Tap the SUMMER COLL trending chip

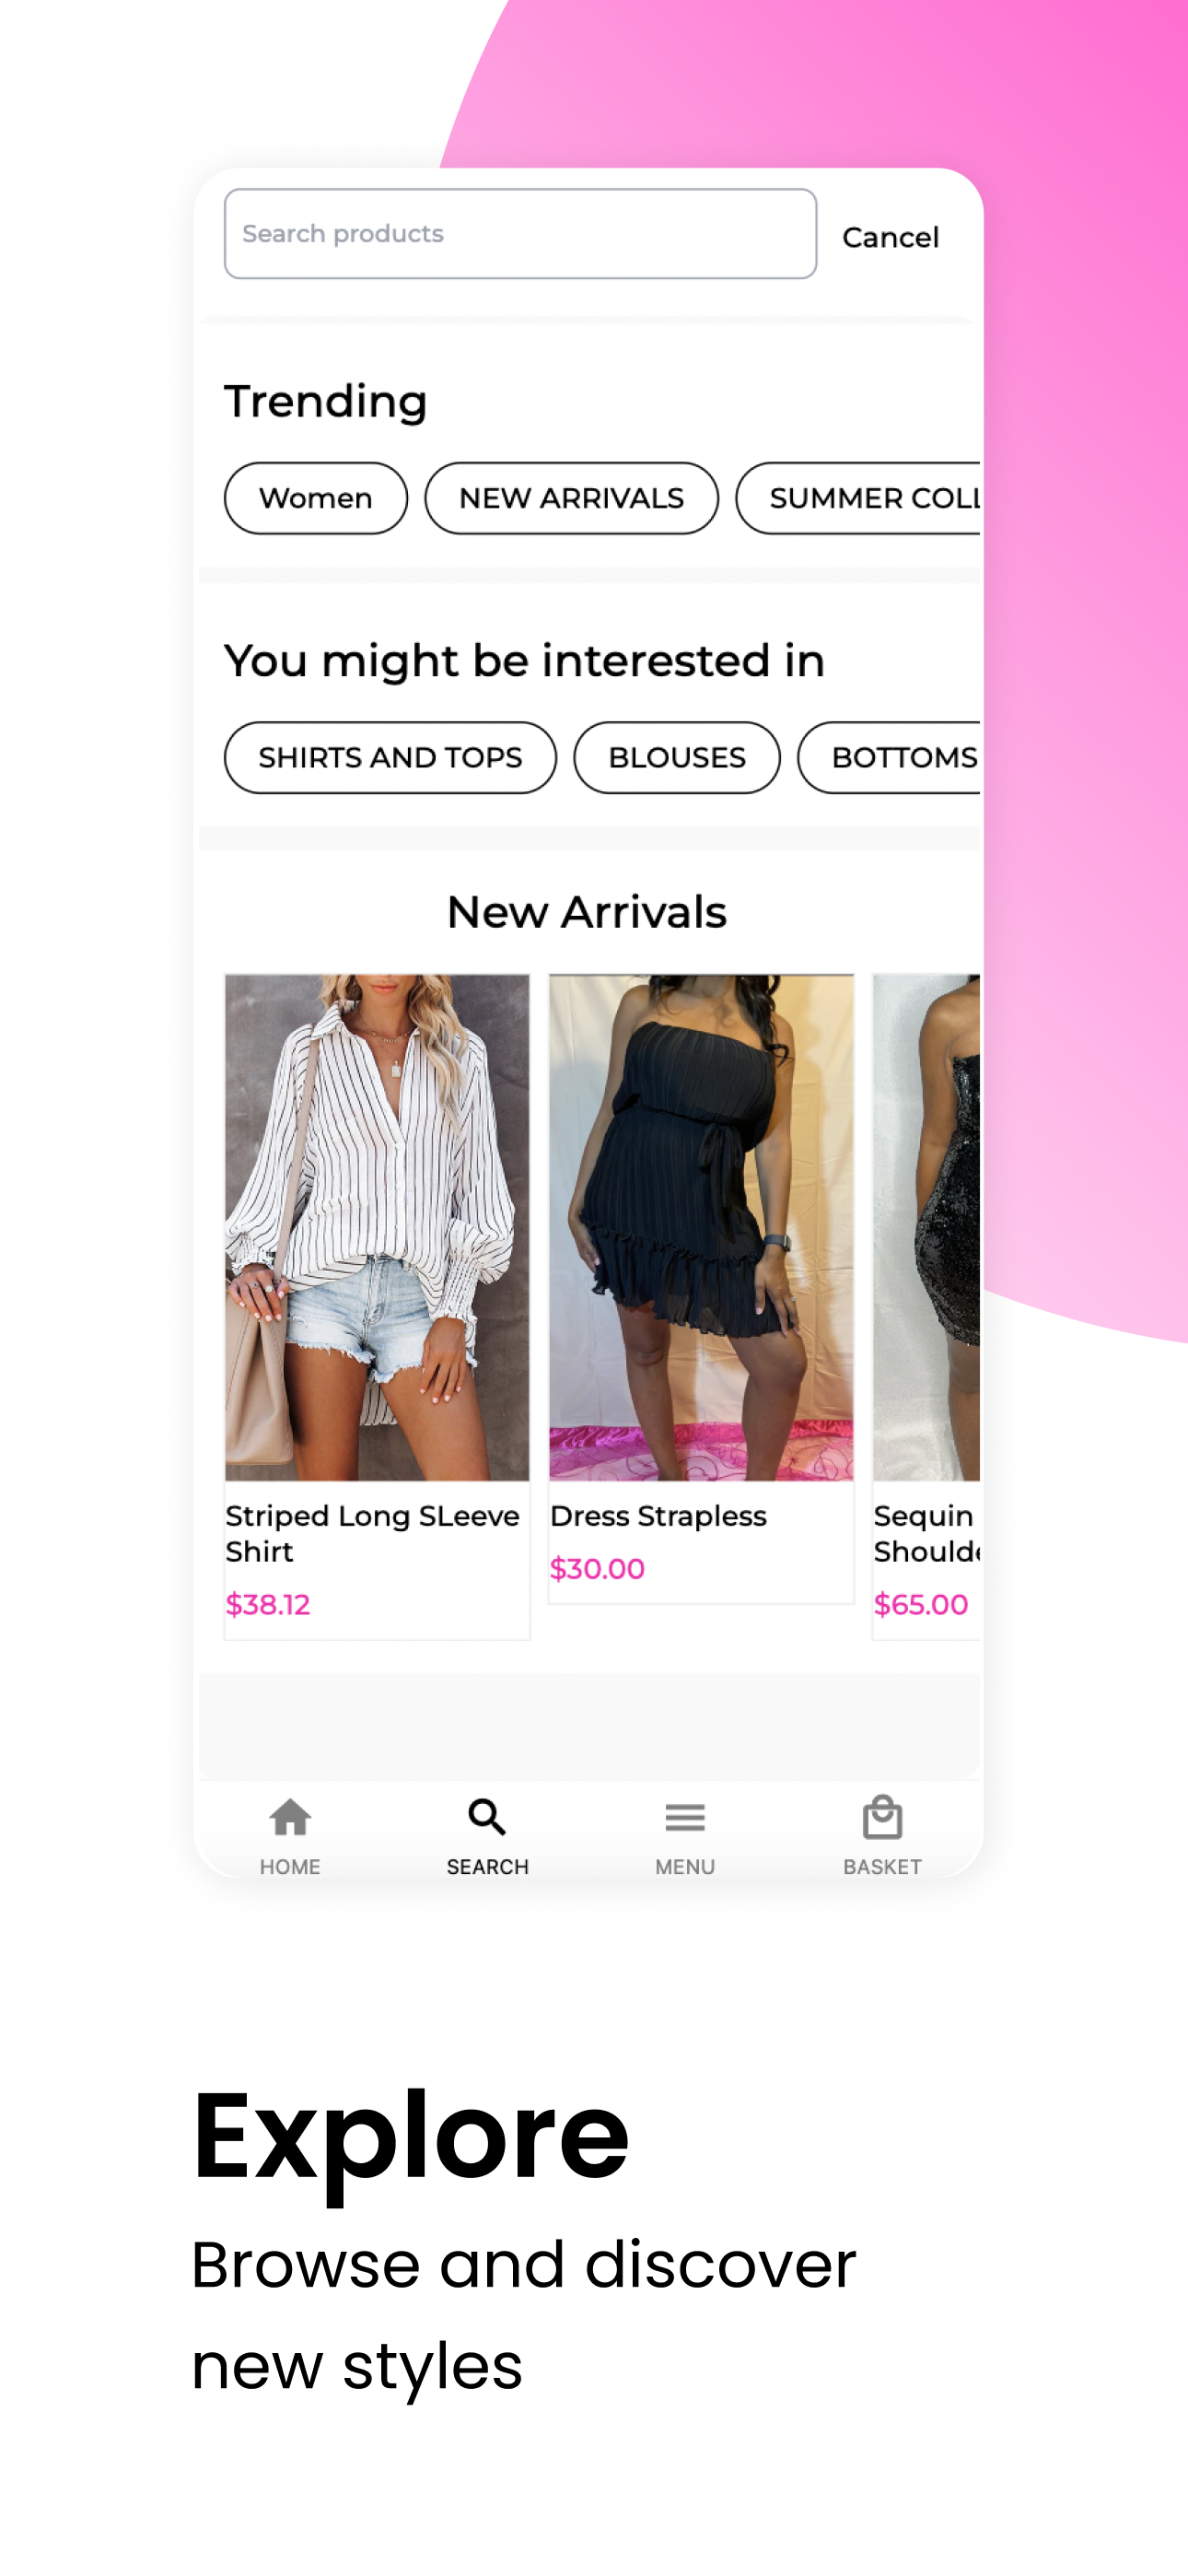click(x=859, y=498)
